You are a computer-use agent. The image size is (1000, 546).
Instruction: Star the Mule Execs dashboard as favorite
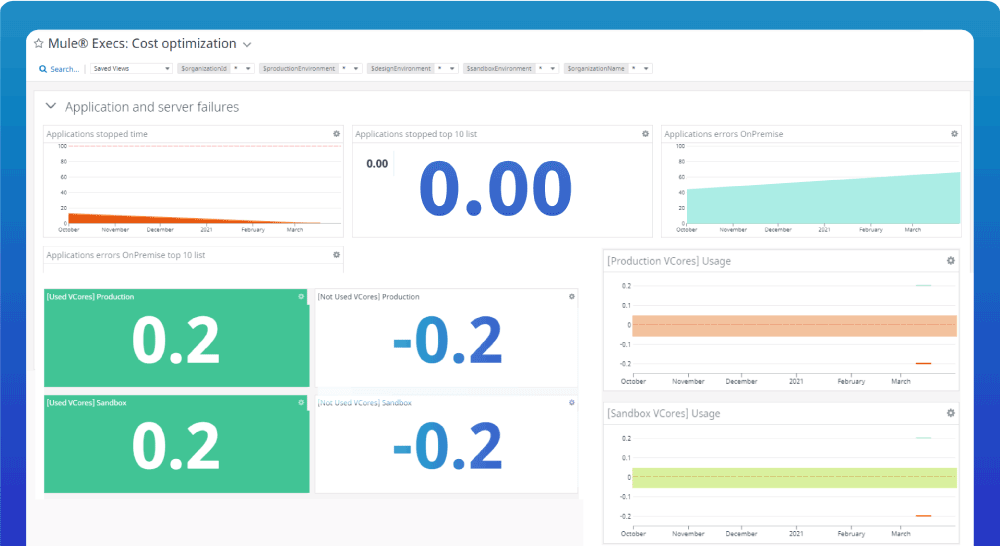click(x=39, y=44)
